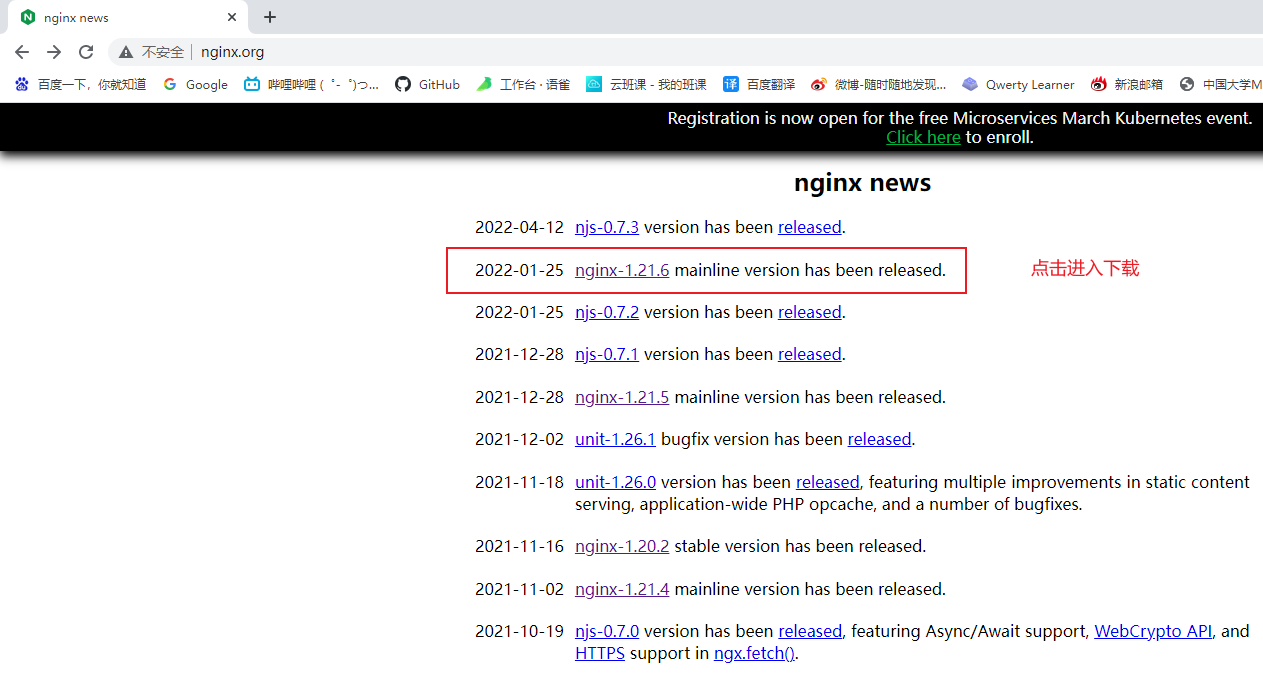The image size is (1263, 679).
Task: Click 'released' link for njs-0.7.3
Action: (810, 227)
